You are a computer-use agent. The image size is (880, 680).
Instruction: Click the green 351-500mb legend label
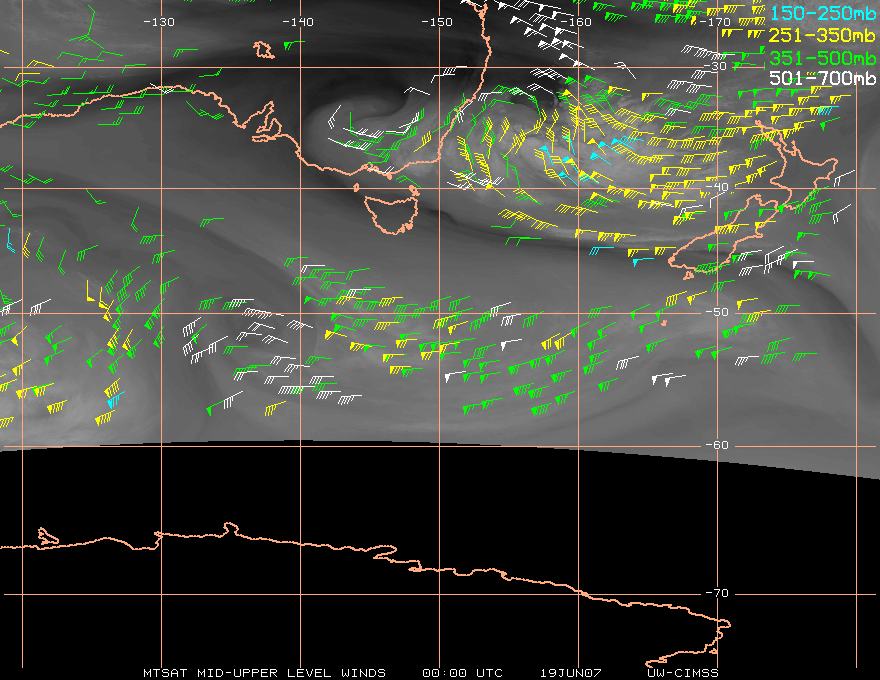823,57
